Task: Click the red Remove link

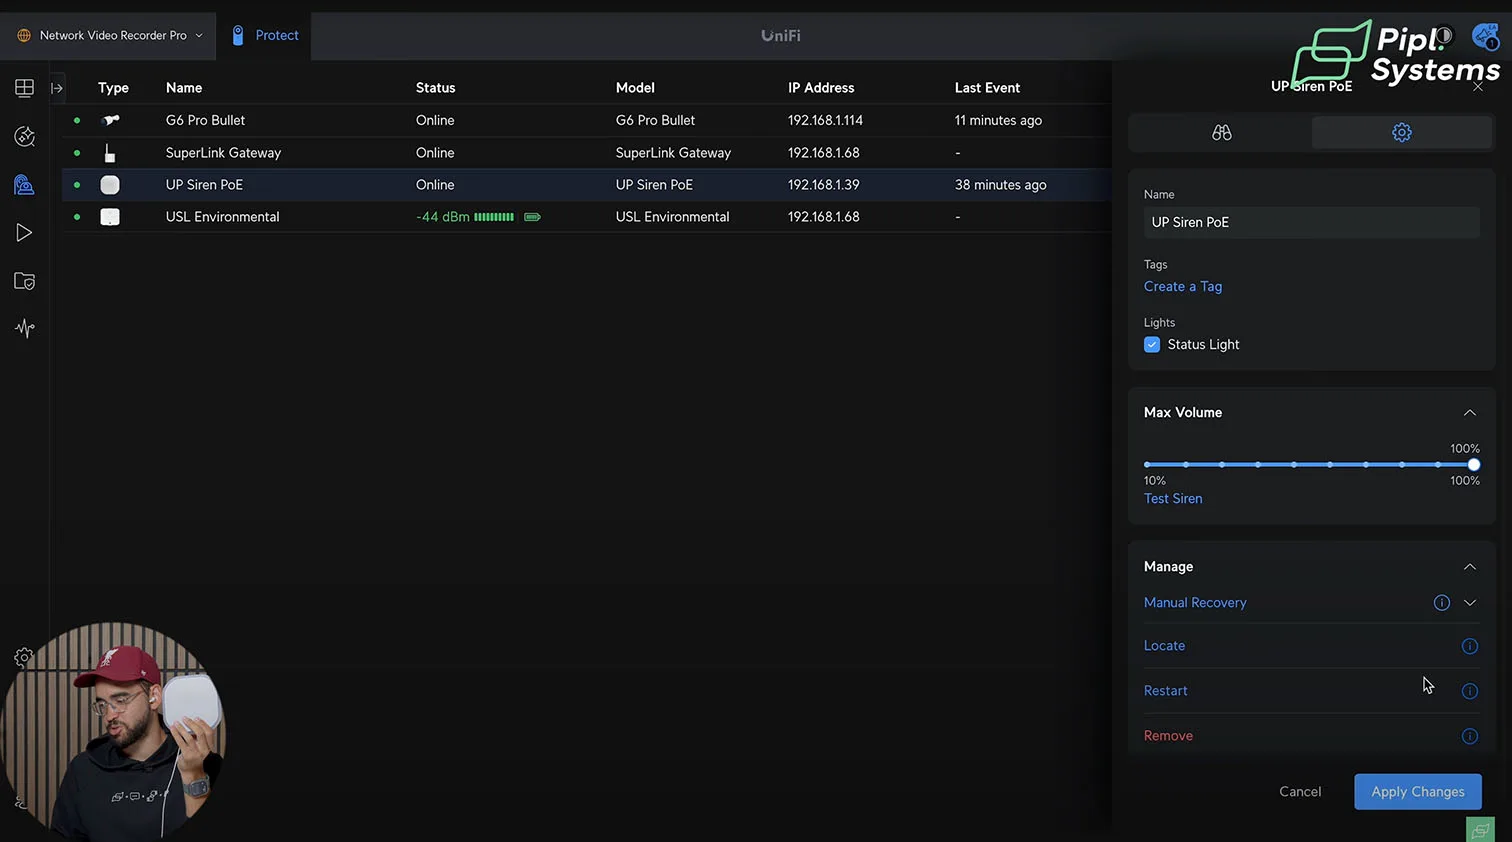Action: (x=1168, y=736)
